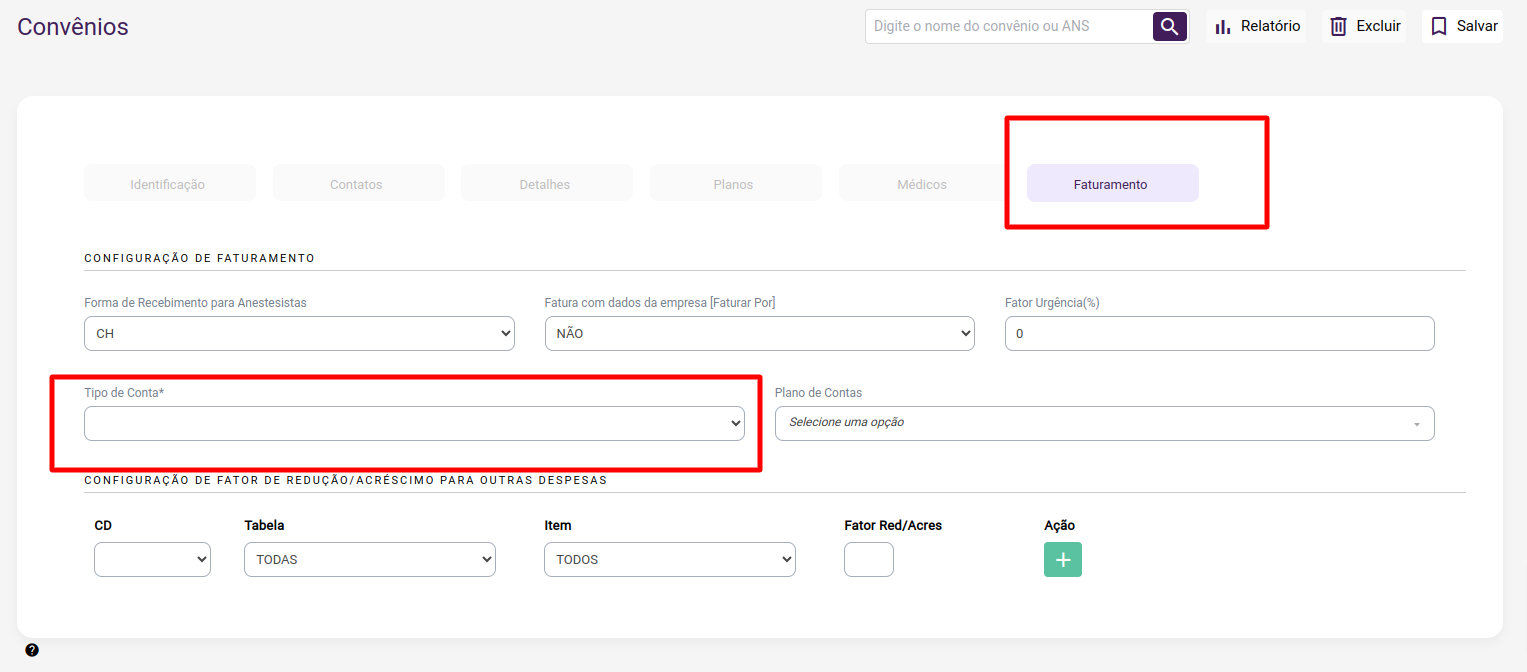Switch to the Médicos tab
This screenshot has height=672, width=1527.
[922, 184]
